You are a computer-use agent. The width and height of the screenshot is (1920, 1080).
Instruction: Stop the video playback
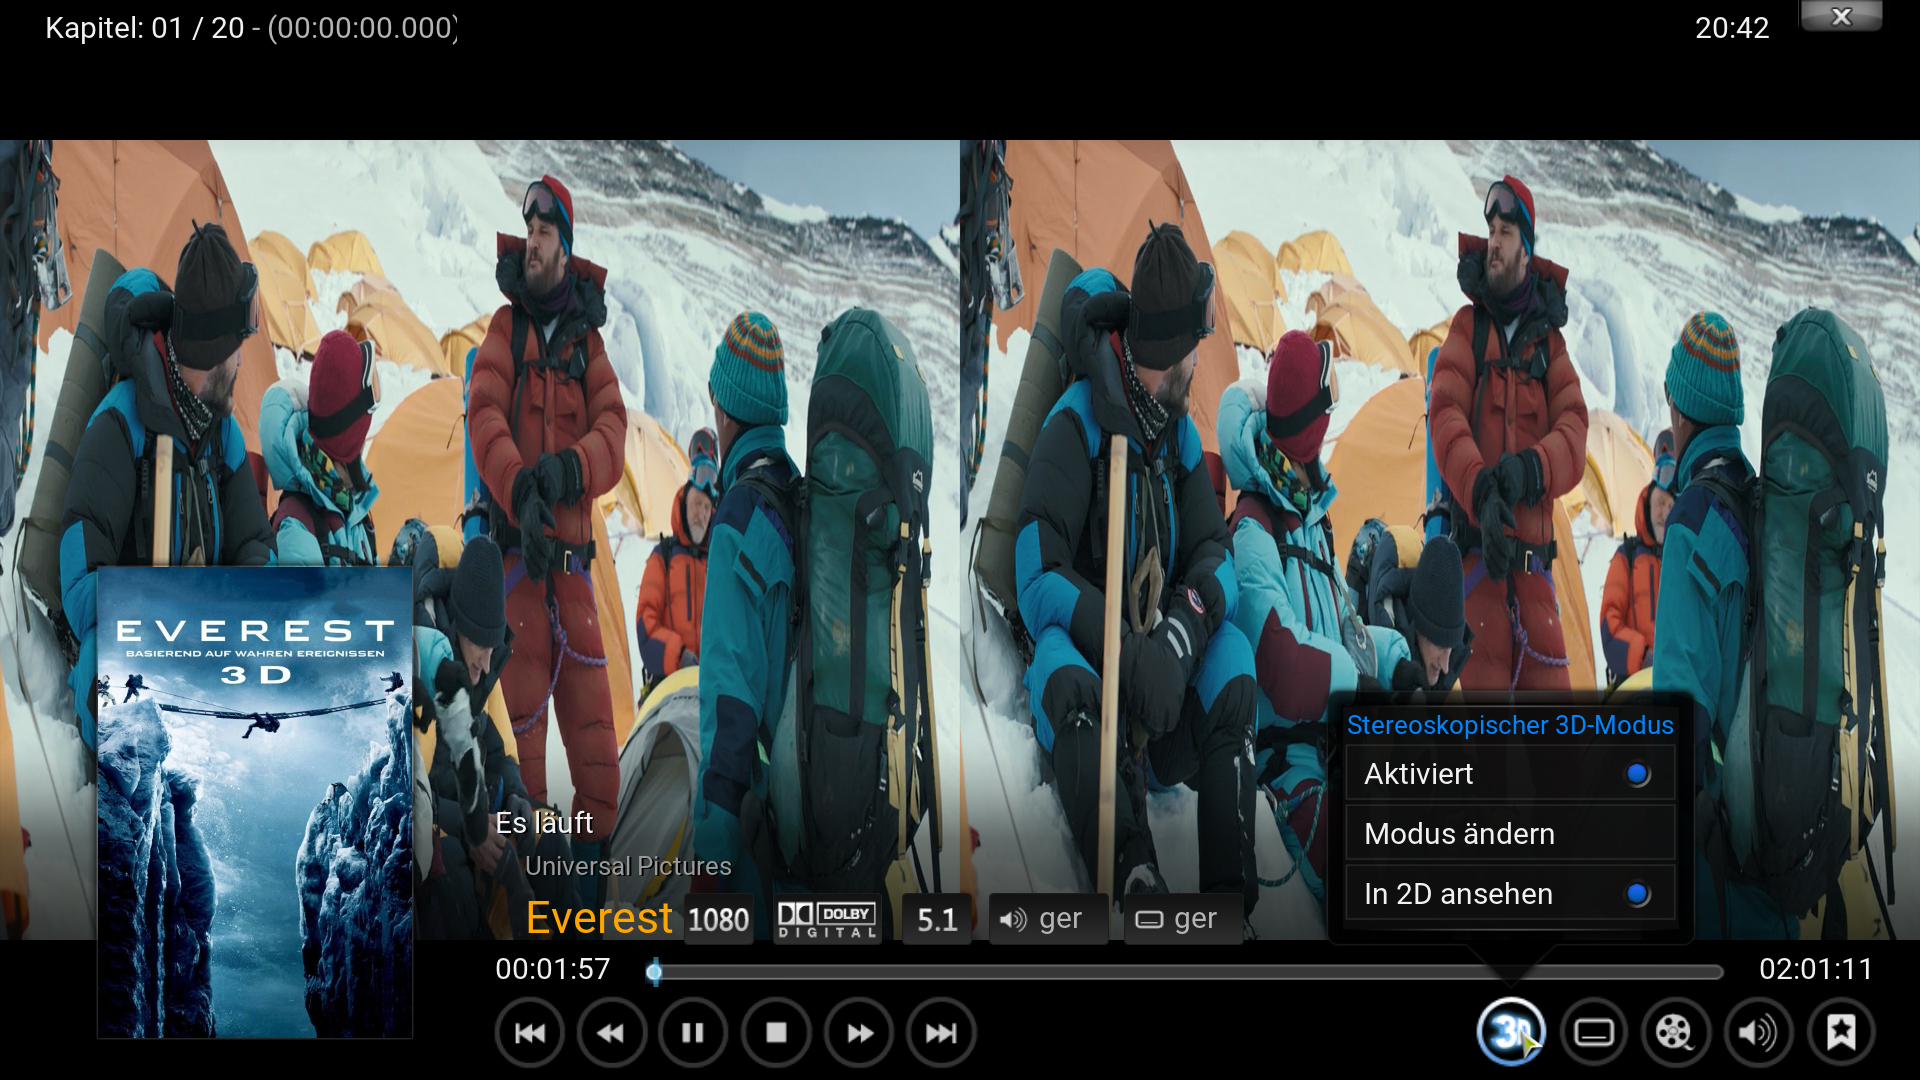tap(776, 1032)
